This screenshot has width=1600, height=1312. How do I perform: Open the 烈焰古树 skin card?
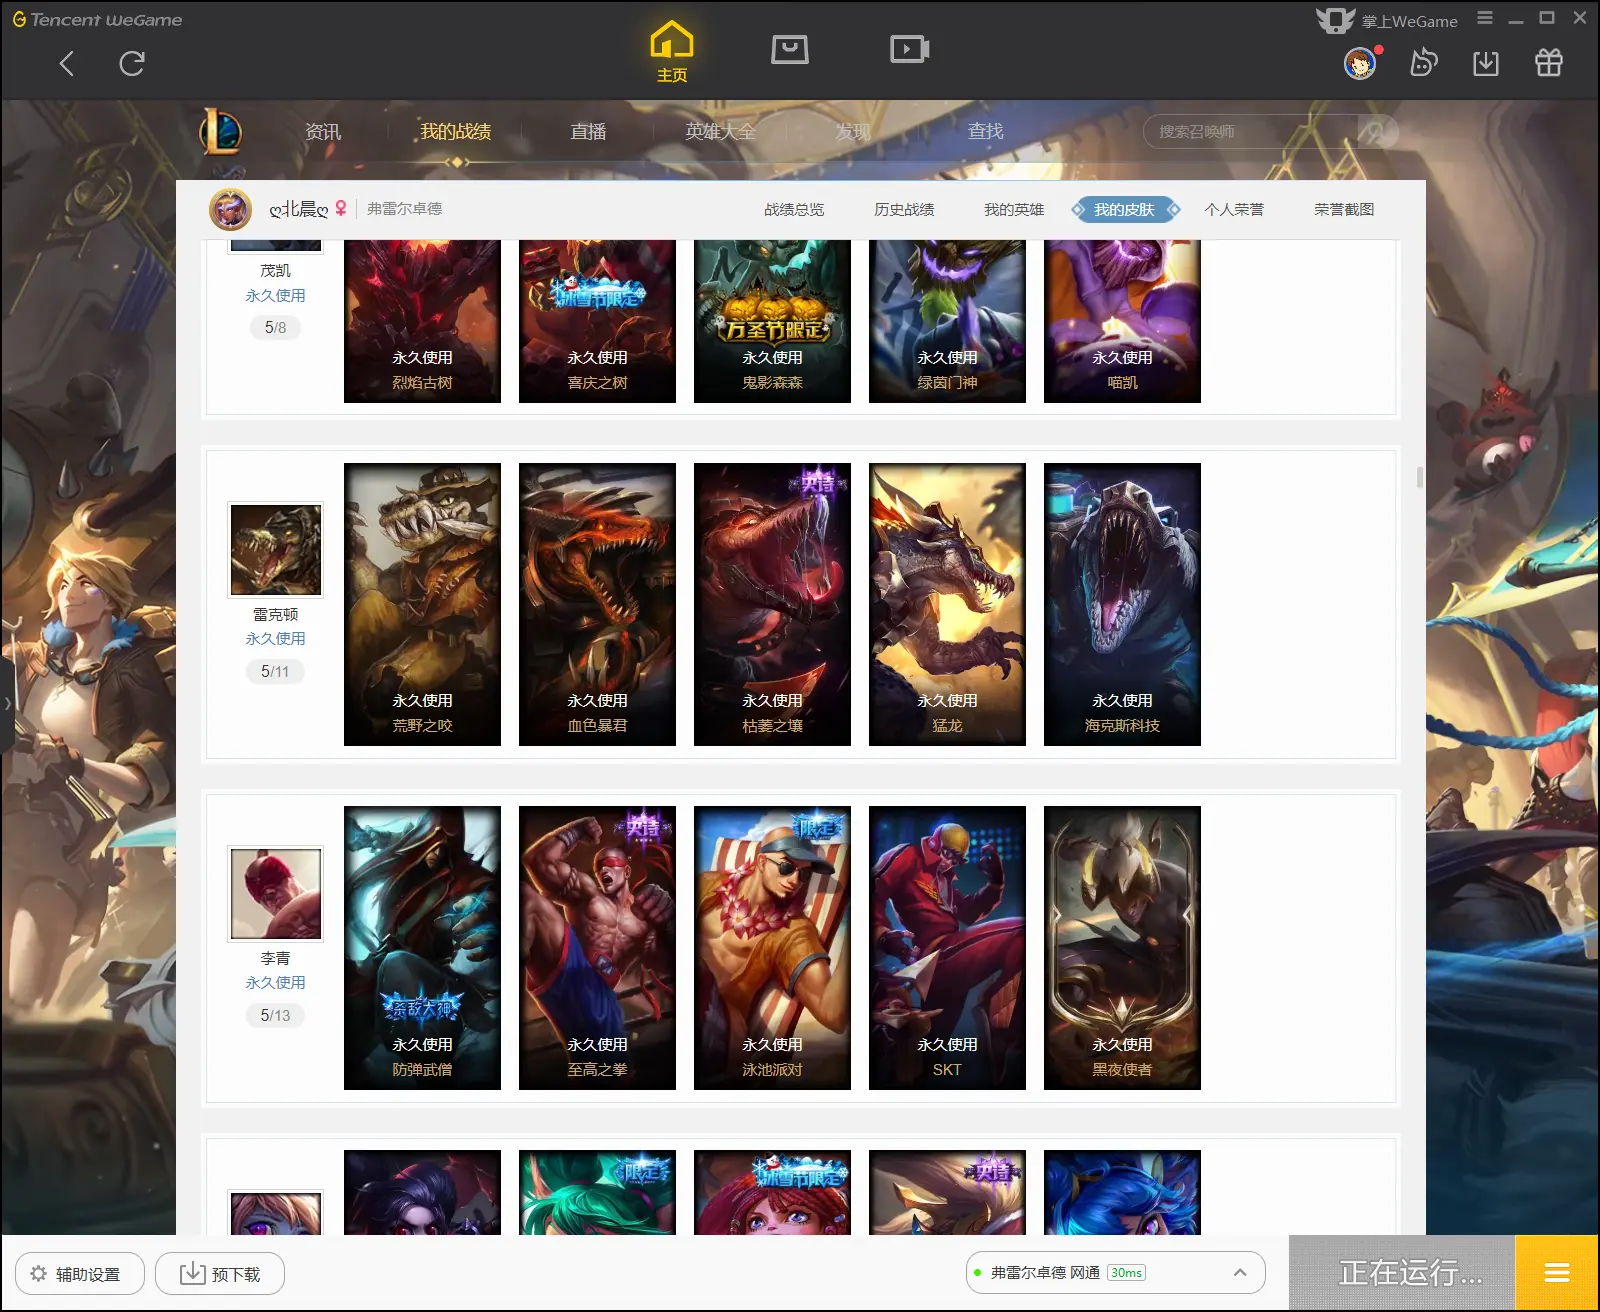(422, 320)
